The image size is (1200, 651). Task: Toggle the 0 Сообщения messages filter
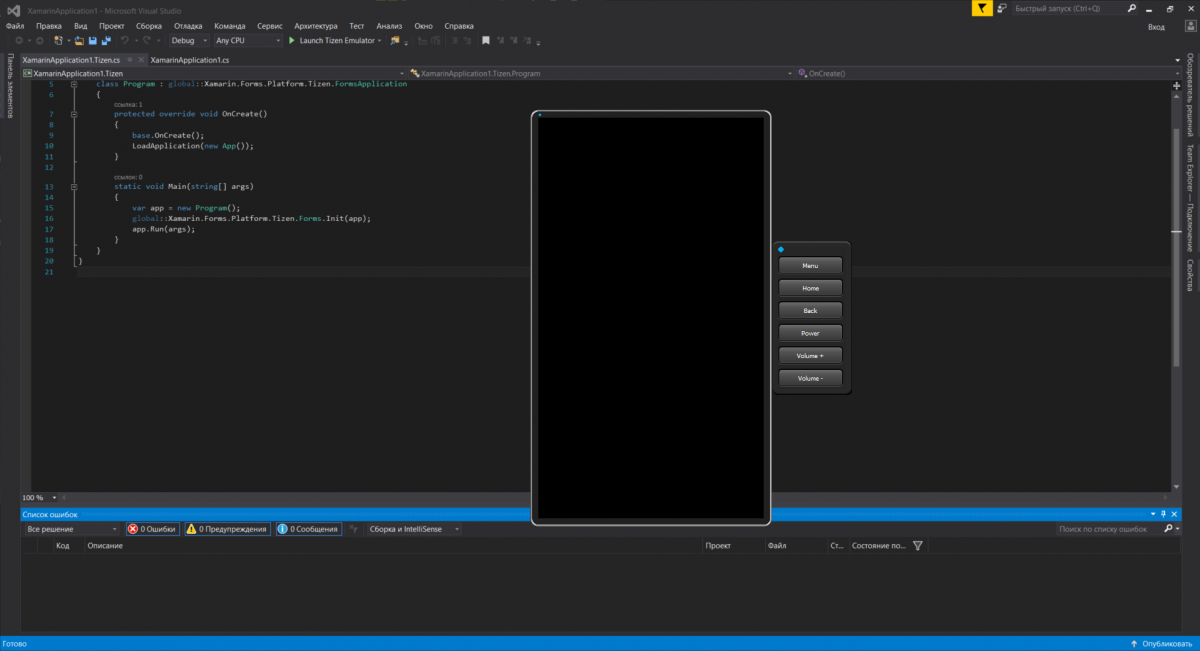point(308,529)
